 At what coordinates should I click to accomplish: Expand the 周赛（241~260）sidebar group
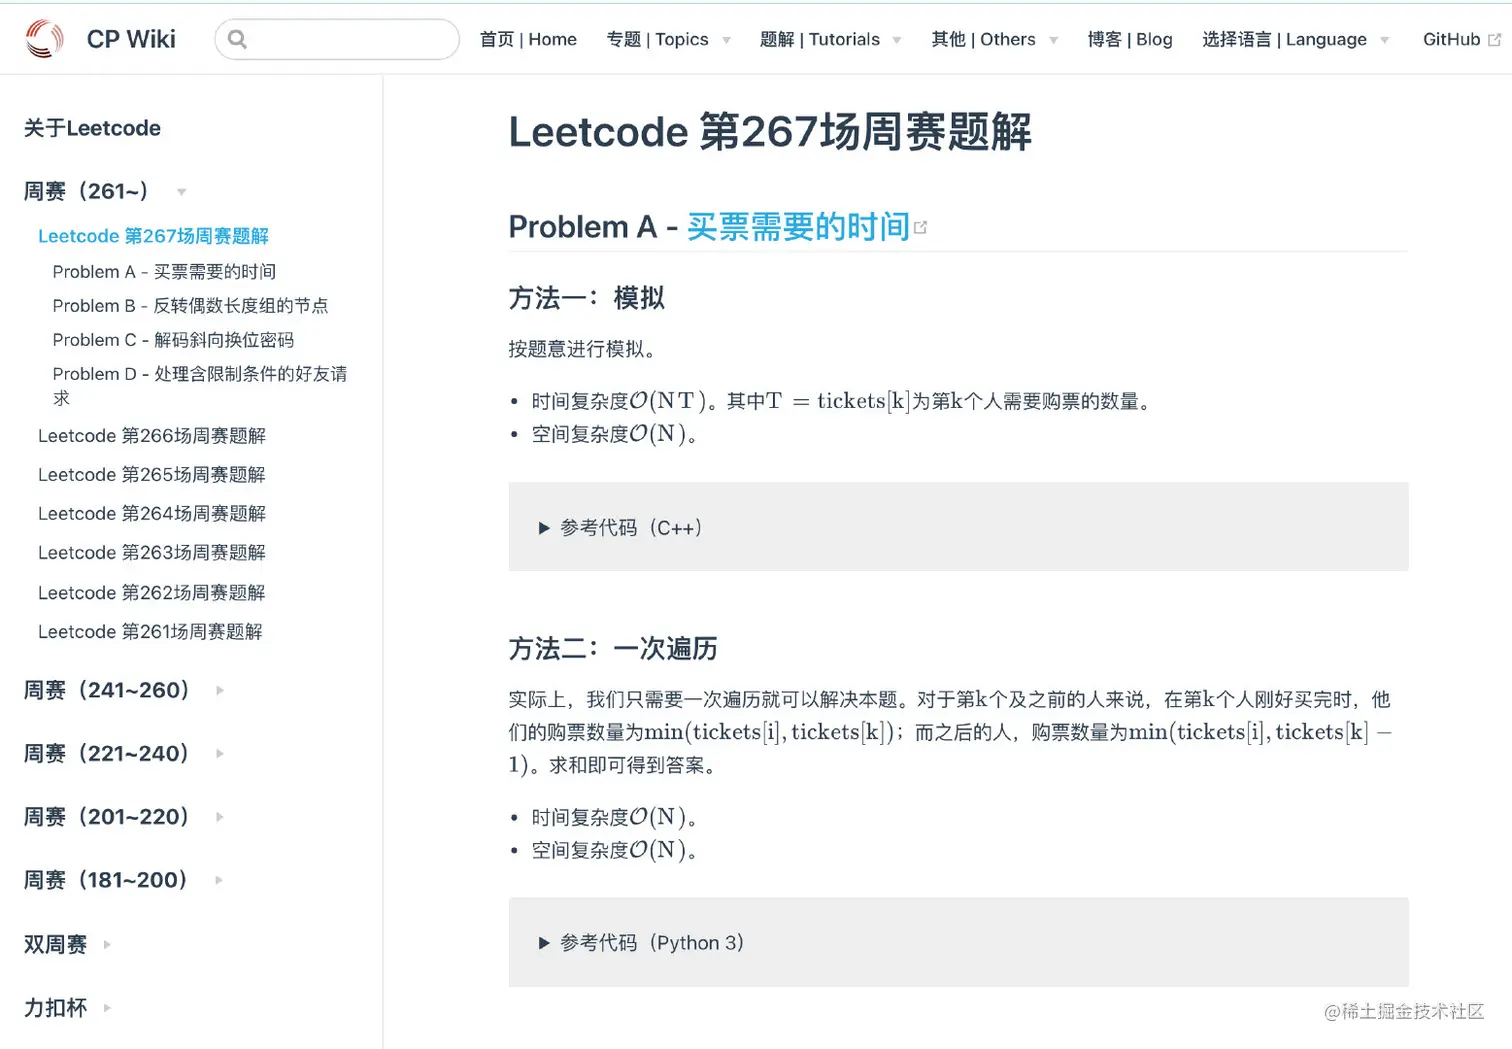tap(124, 690)
